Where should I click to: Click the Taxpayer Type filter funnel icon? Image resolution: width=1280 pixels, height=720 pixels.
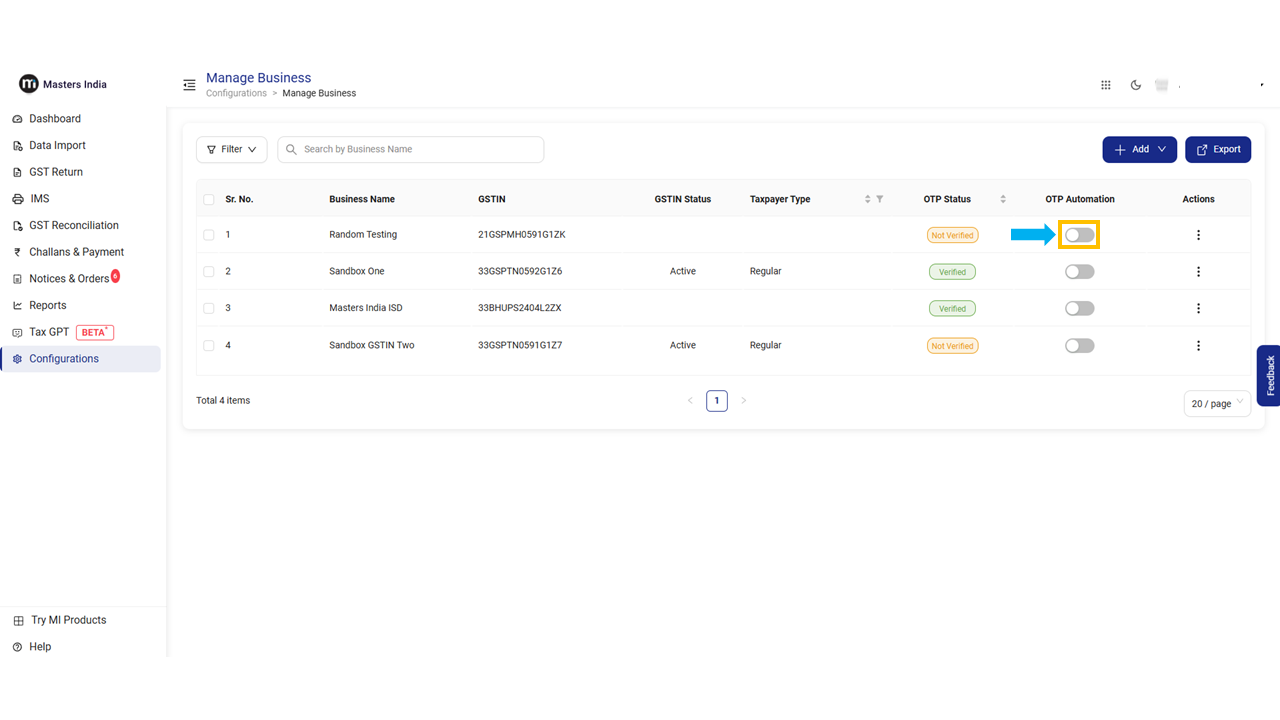pyautogui.click(x=880, y=199)
